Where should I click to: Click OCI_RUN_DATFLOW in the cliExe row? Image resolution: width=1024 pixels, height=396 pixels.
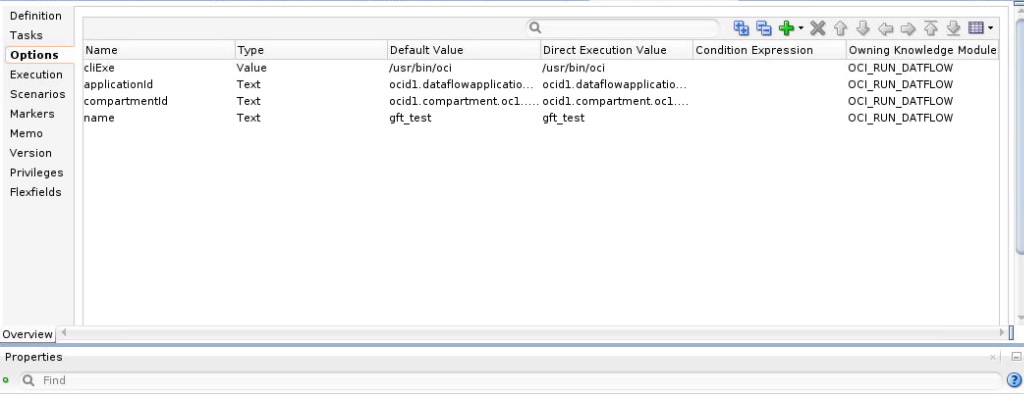pyautogui.click(x=900, y=67)
